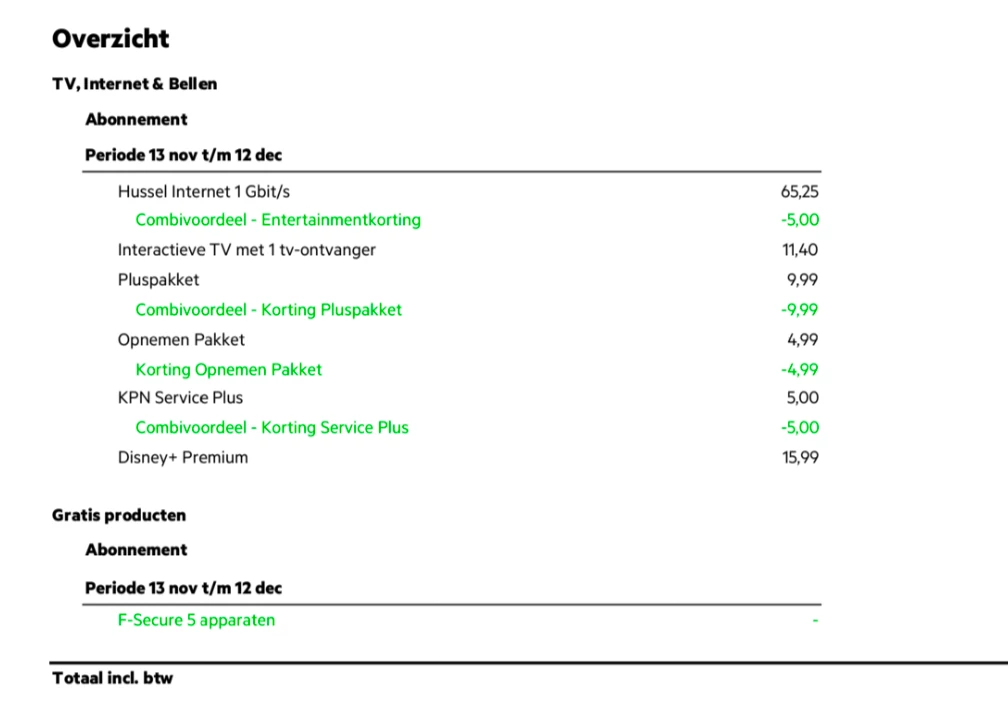The width and height of the screenshot is (1008, 724).
Task: Click the 15,99 Disney+ price
Action: (800, 458)
